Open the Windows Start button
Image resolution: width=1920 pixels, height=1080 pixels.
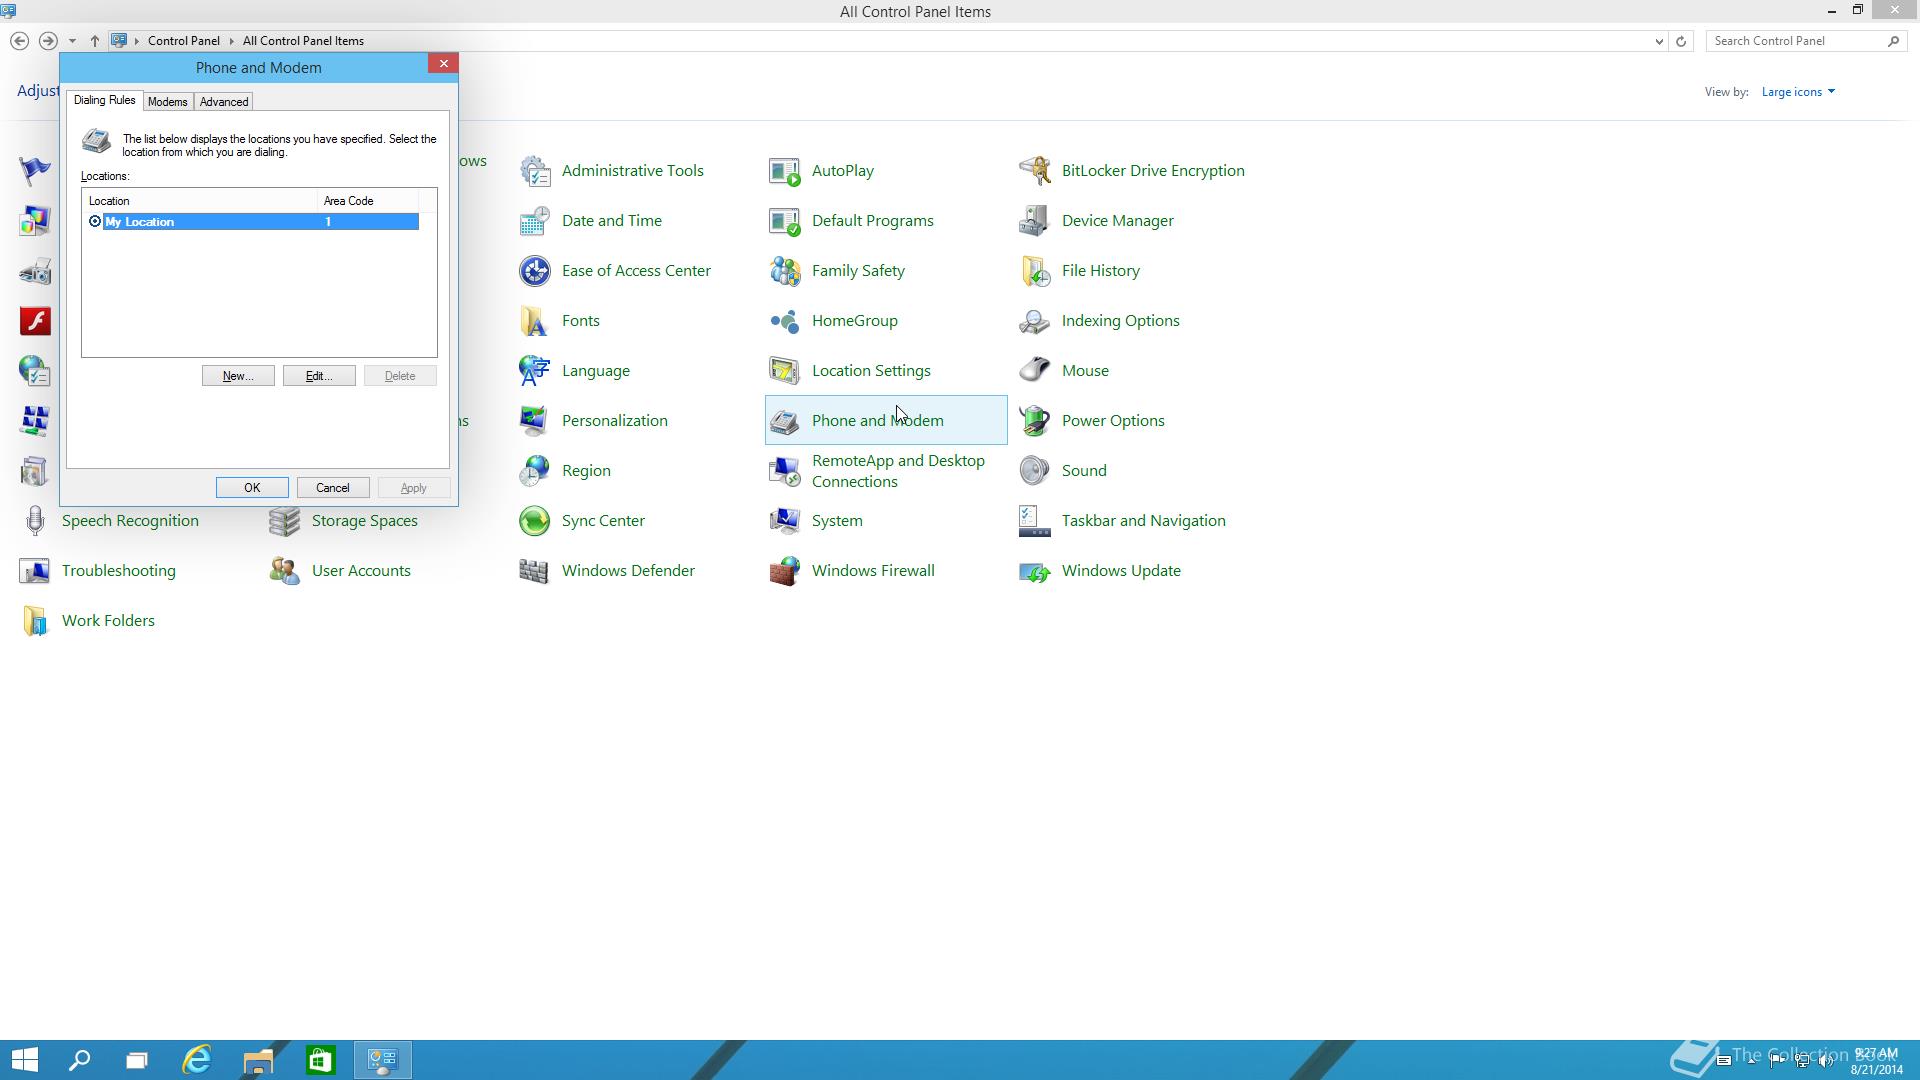(x=25, y=1060)
